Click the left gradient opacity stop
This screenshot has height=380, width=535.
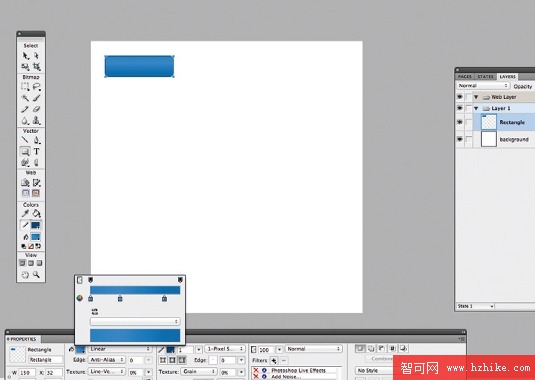pos(90,280)
